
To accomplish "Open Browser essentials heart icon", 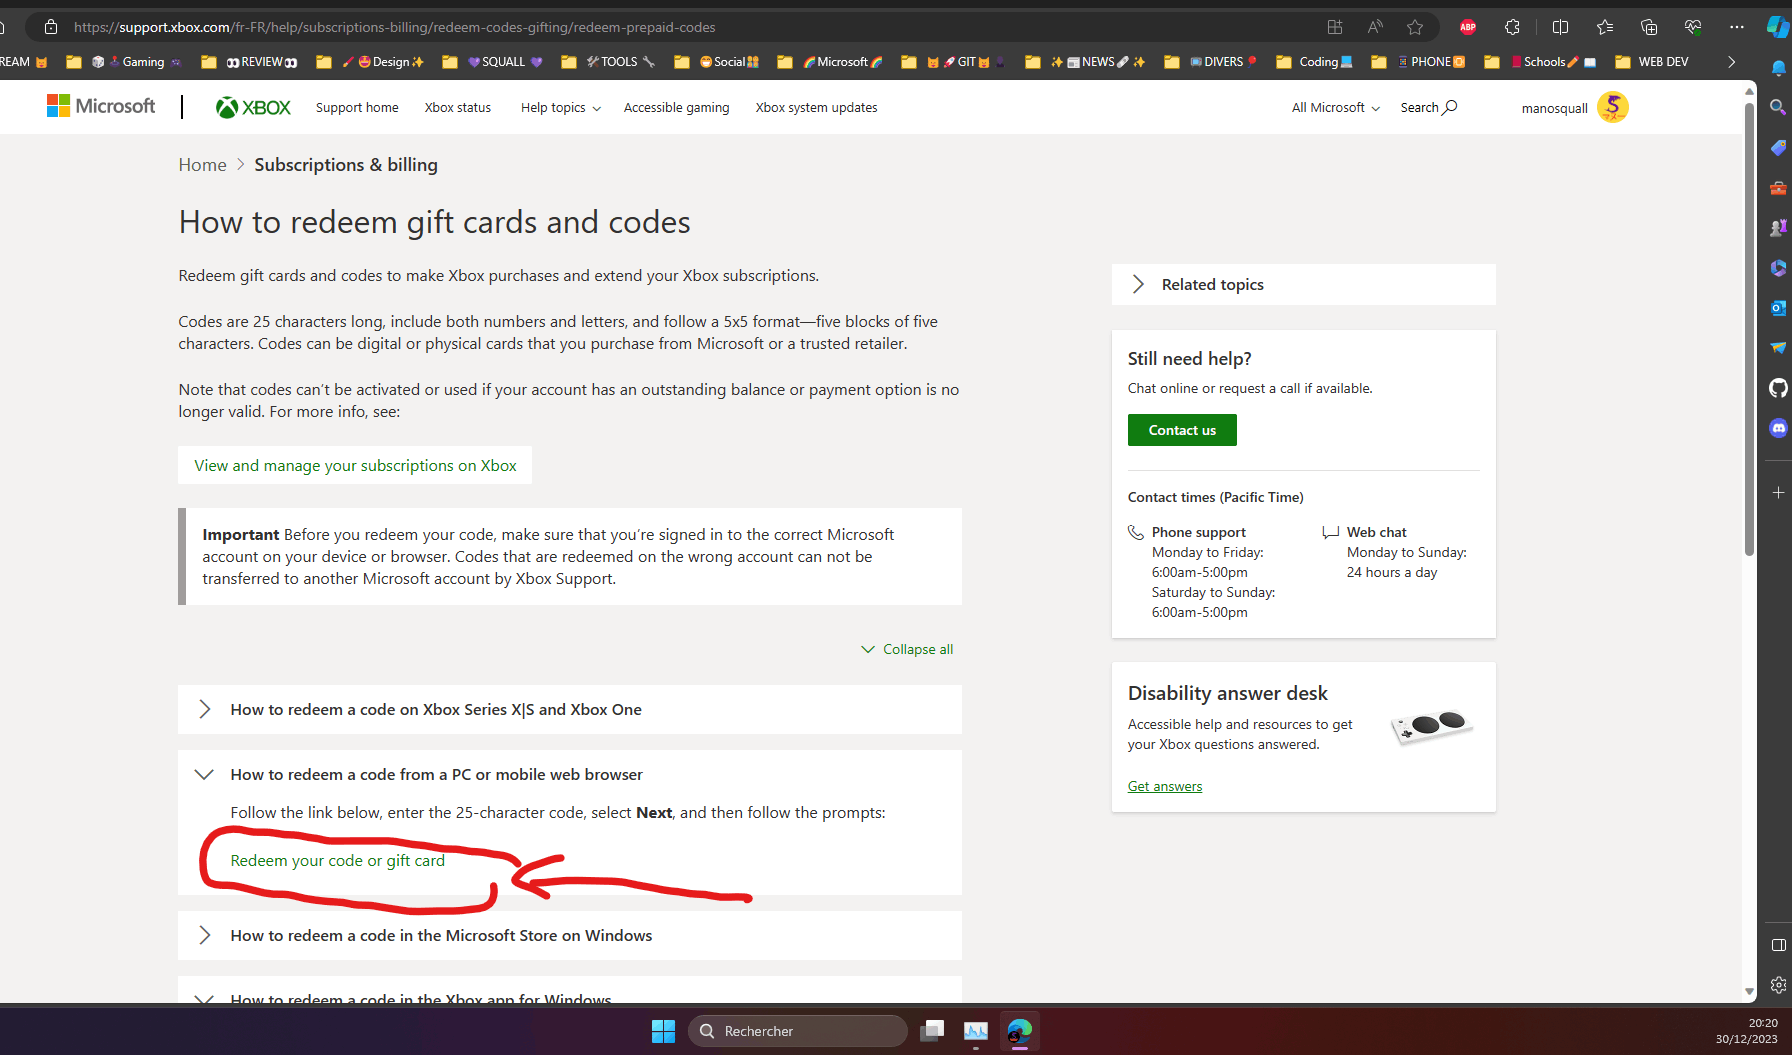I will (1693, 27).
